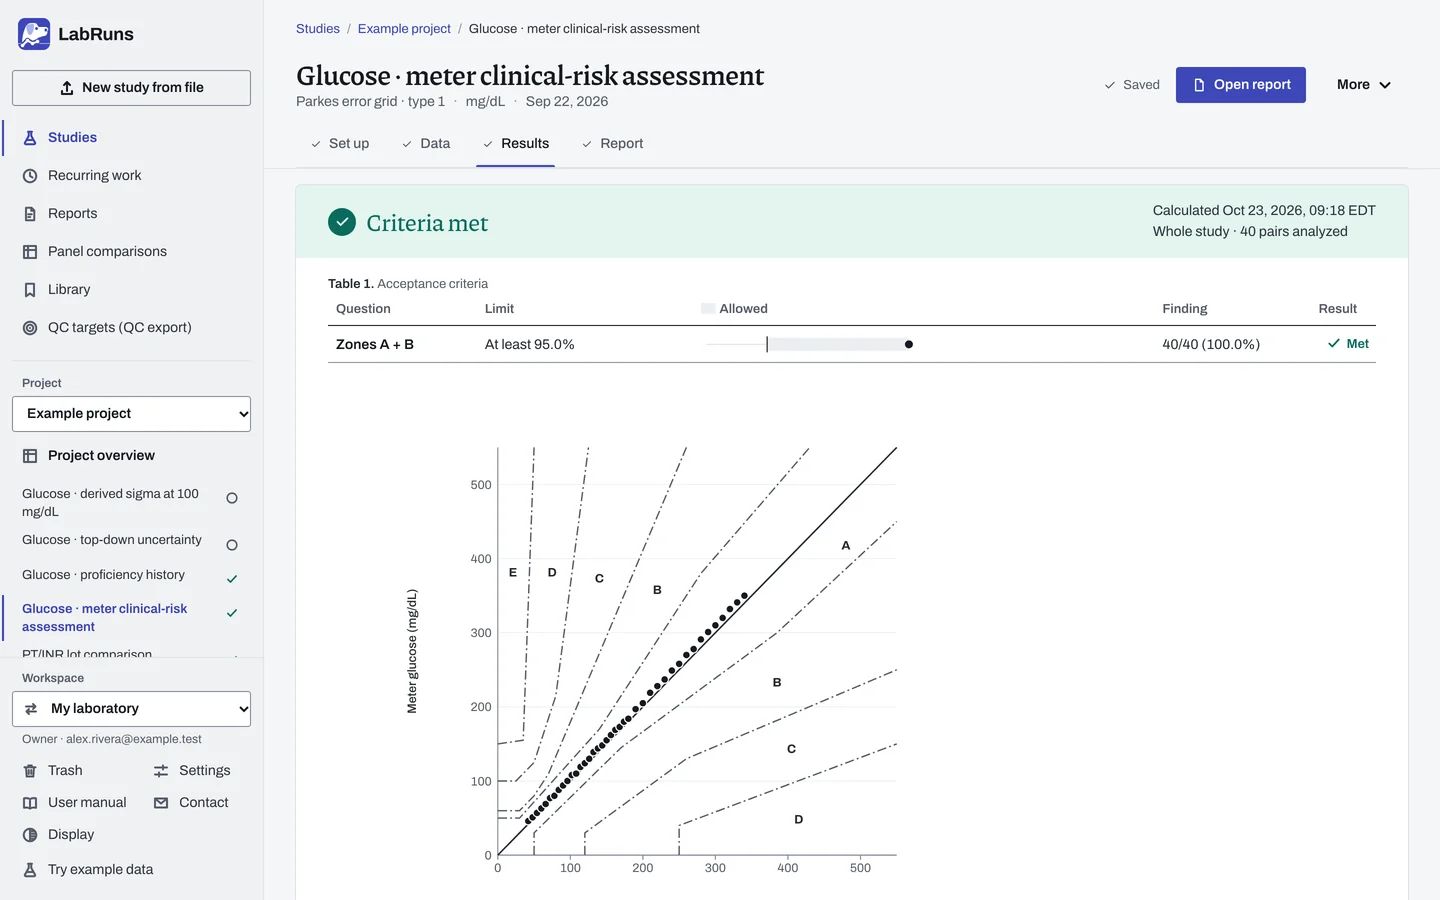Click the flask icon next to Studies
Viewport: 1440px width, 900px height.
click(30, 138)
